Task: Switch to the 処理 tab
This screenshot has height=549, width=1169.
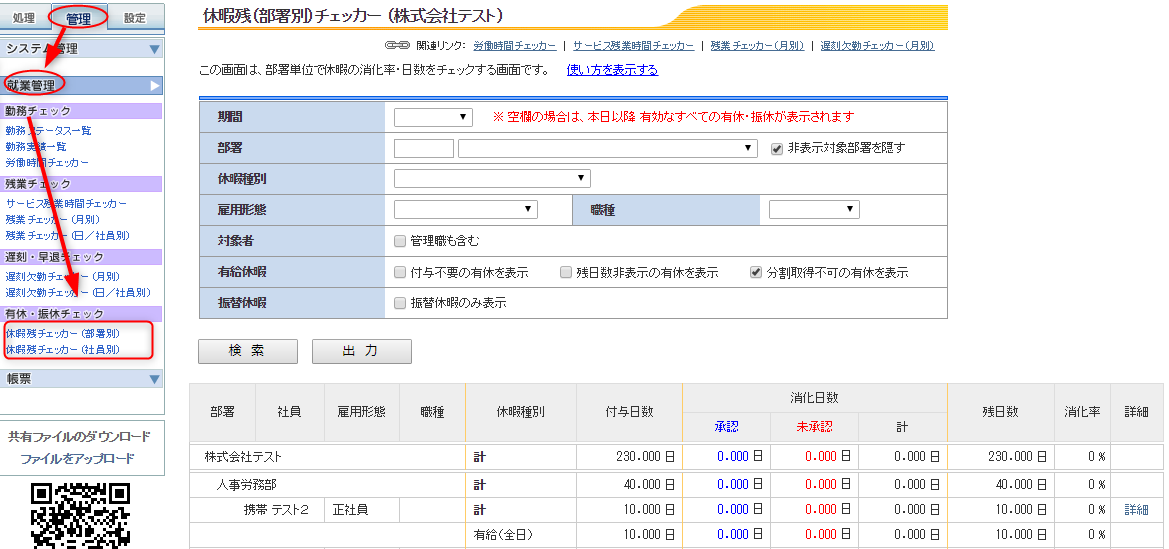Action: 24,18
